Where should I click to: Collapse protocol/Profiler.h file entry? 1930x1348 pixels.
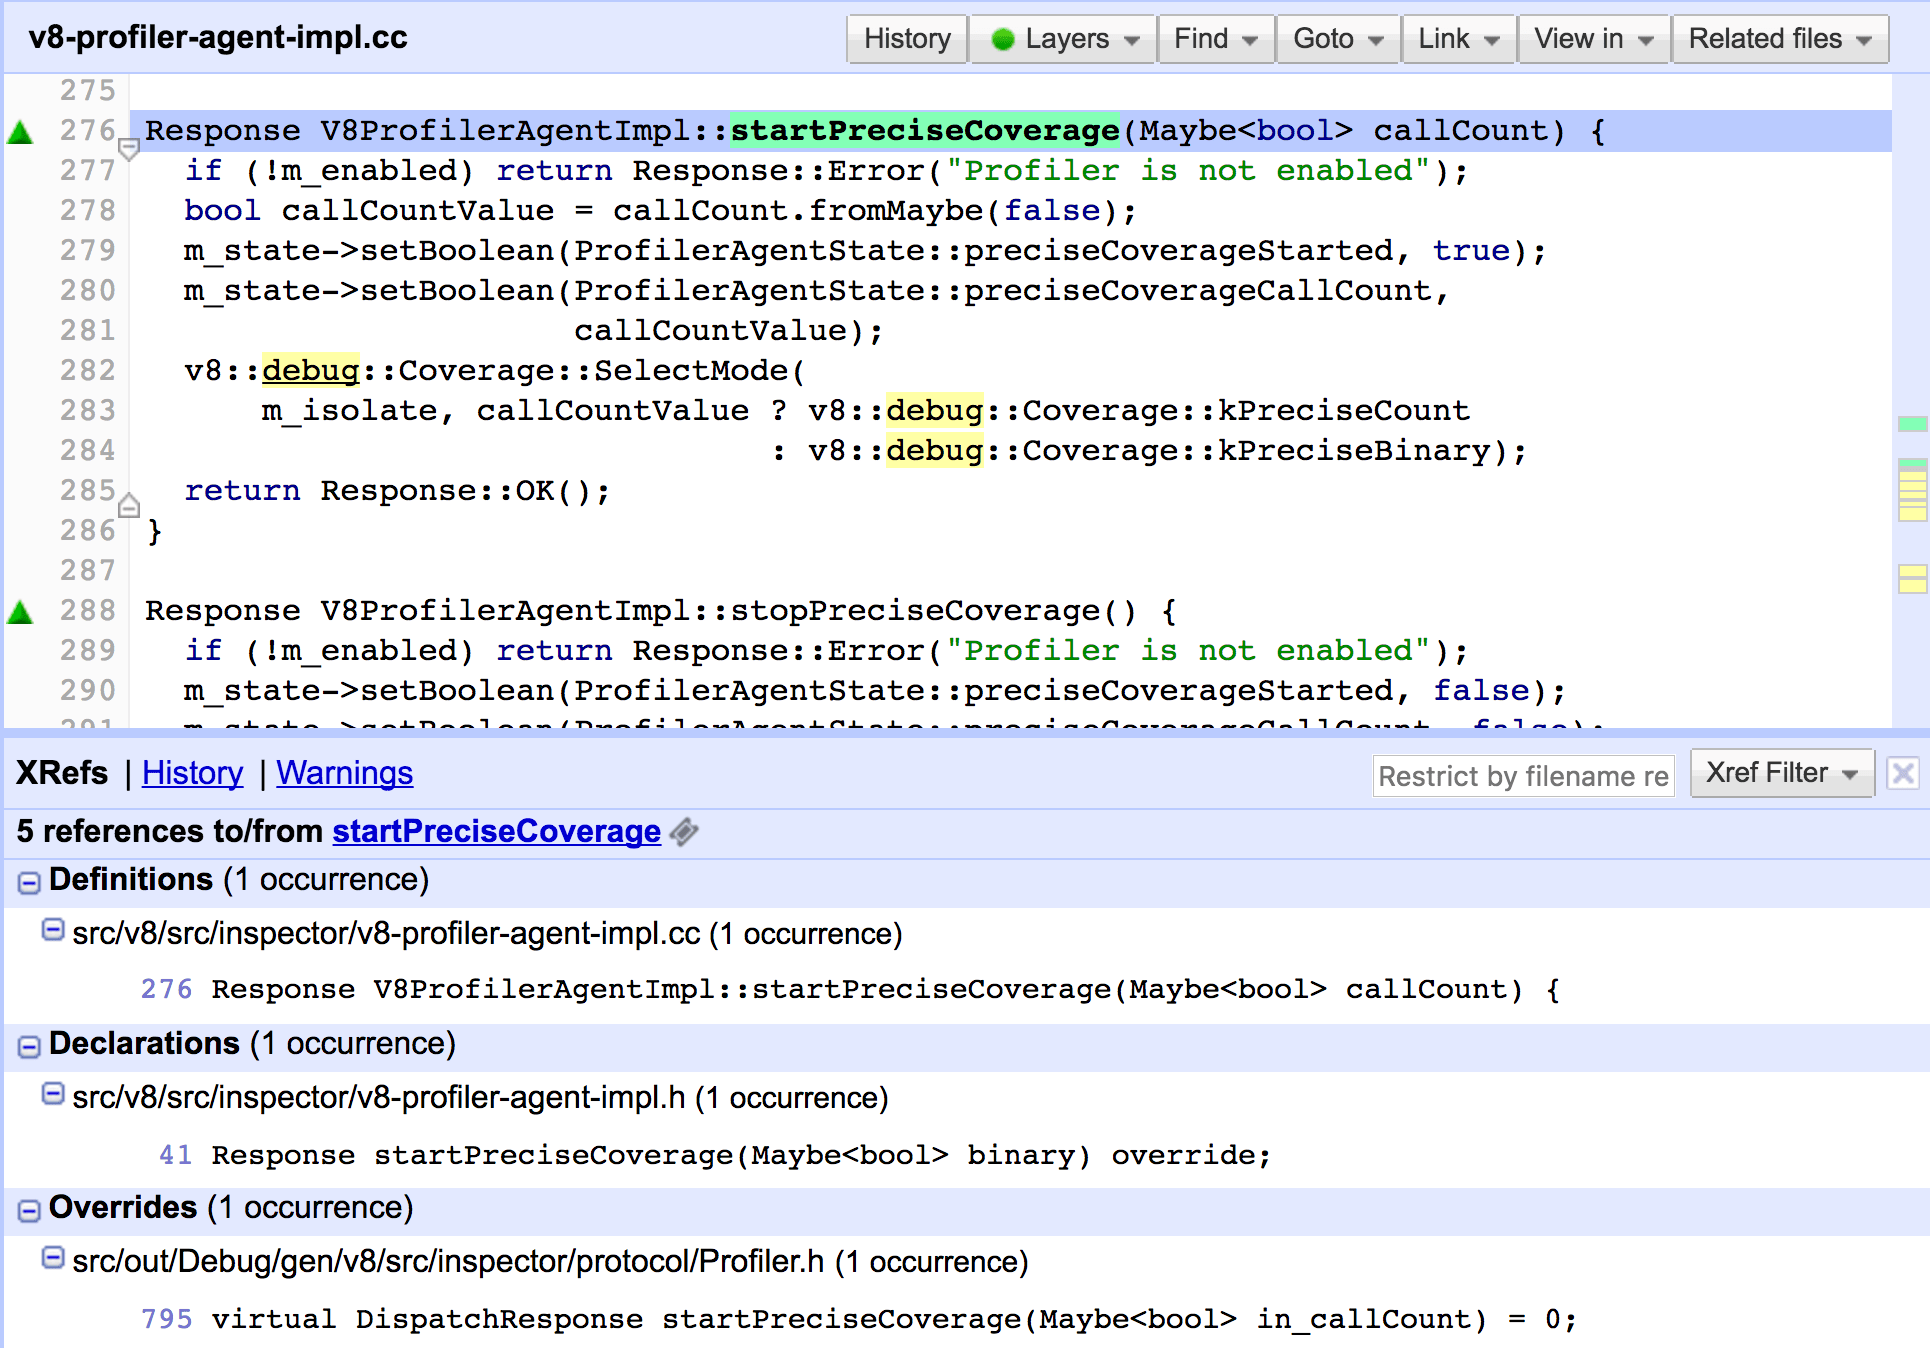tap(53, 1258)
